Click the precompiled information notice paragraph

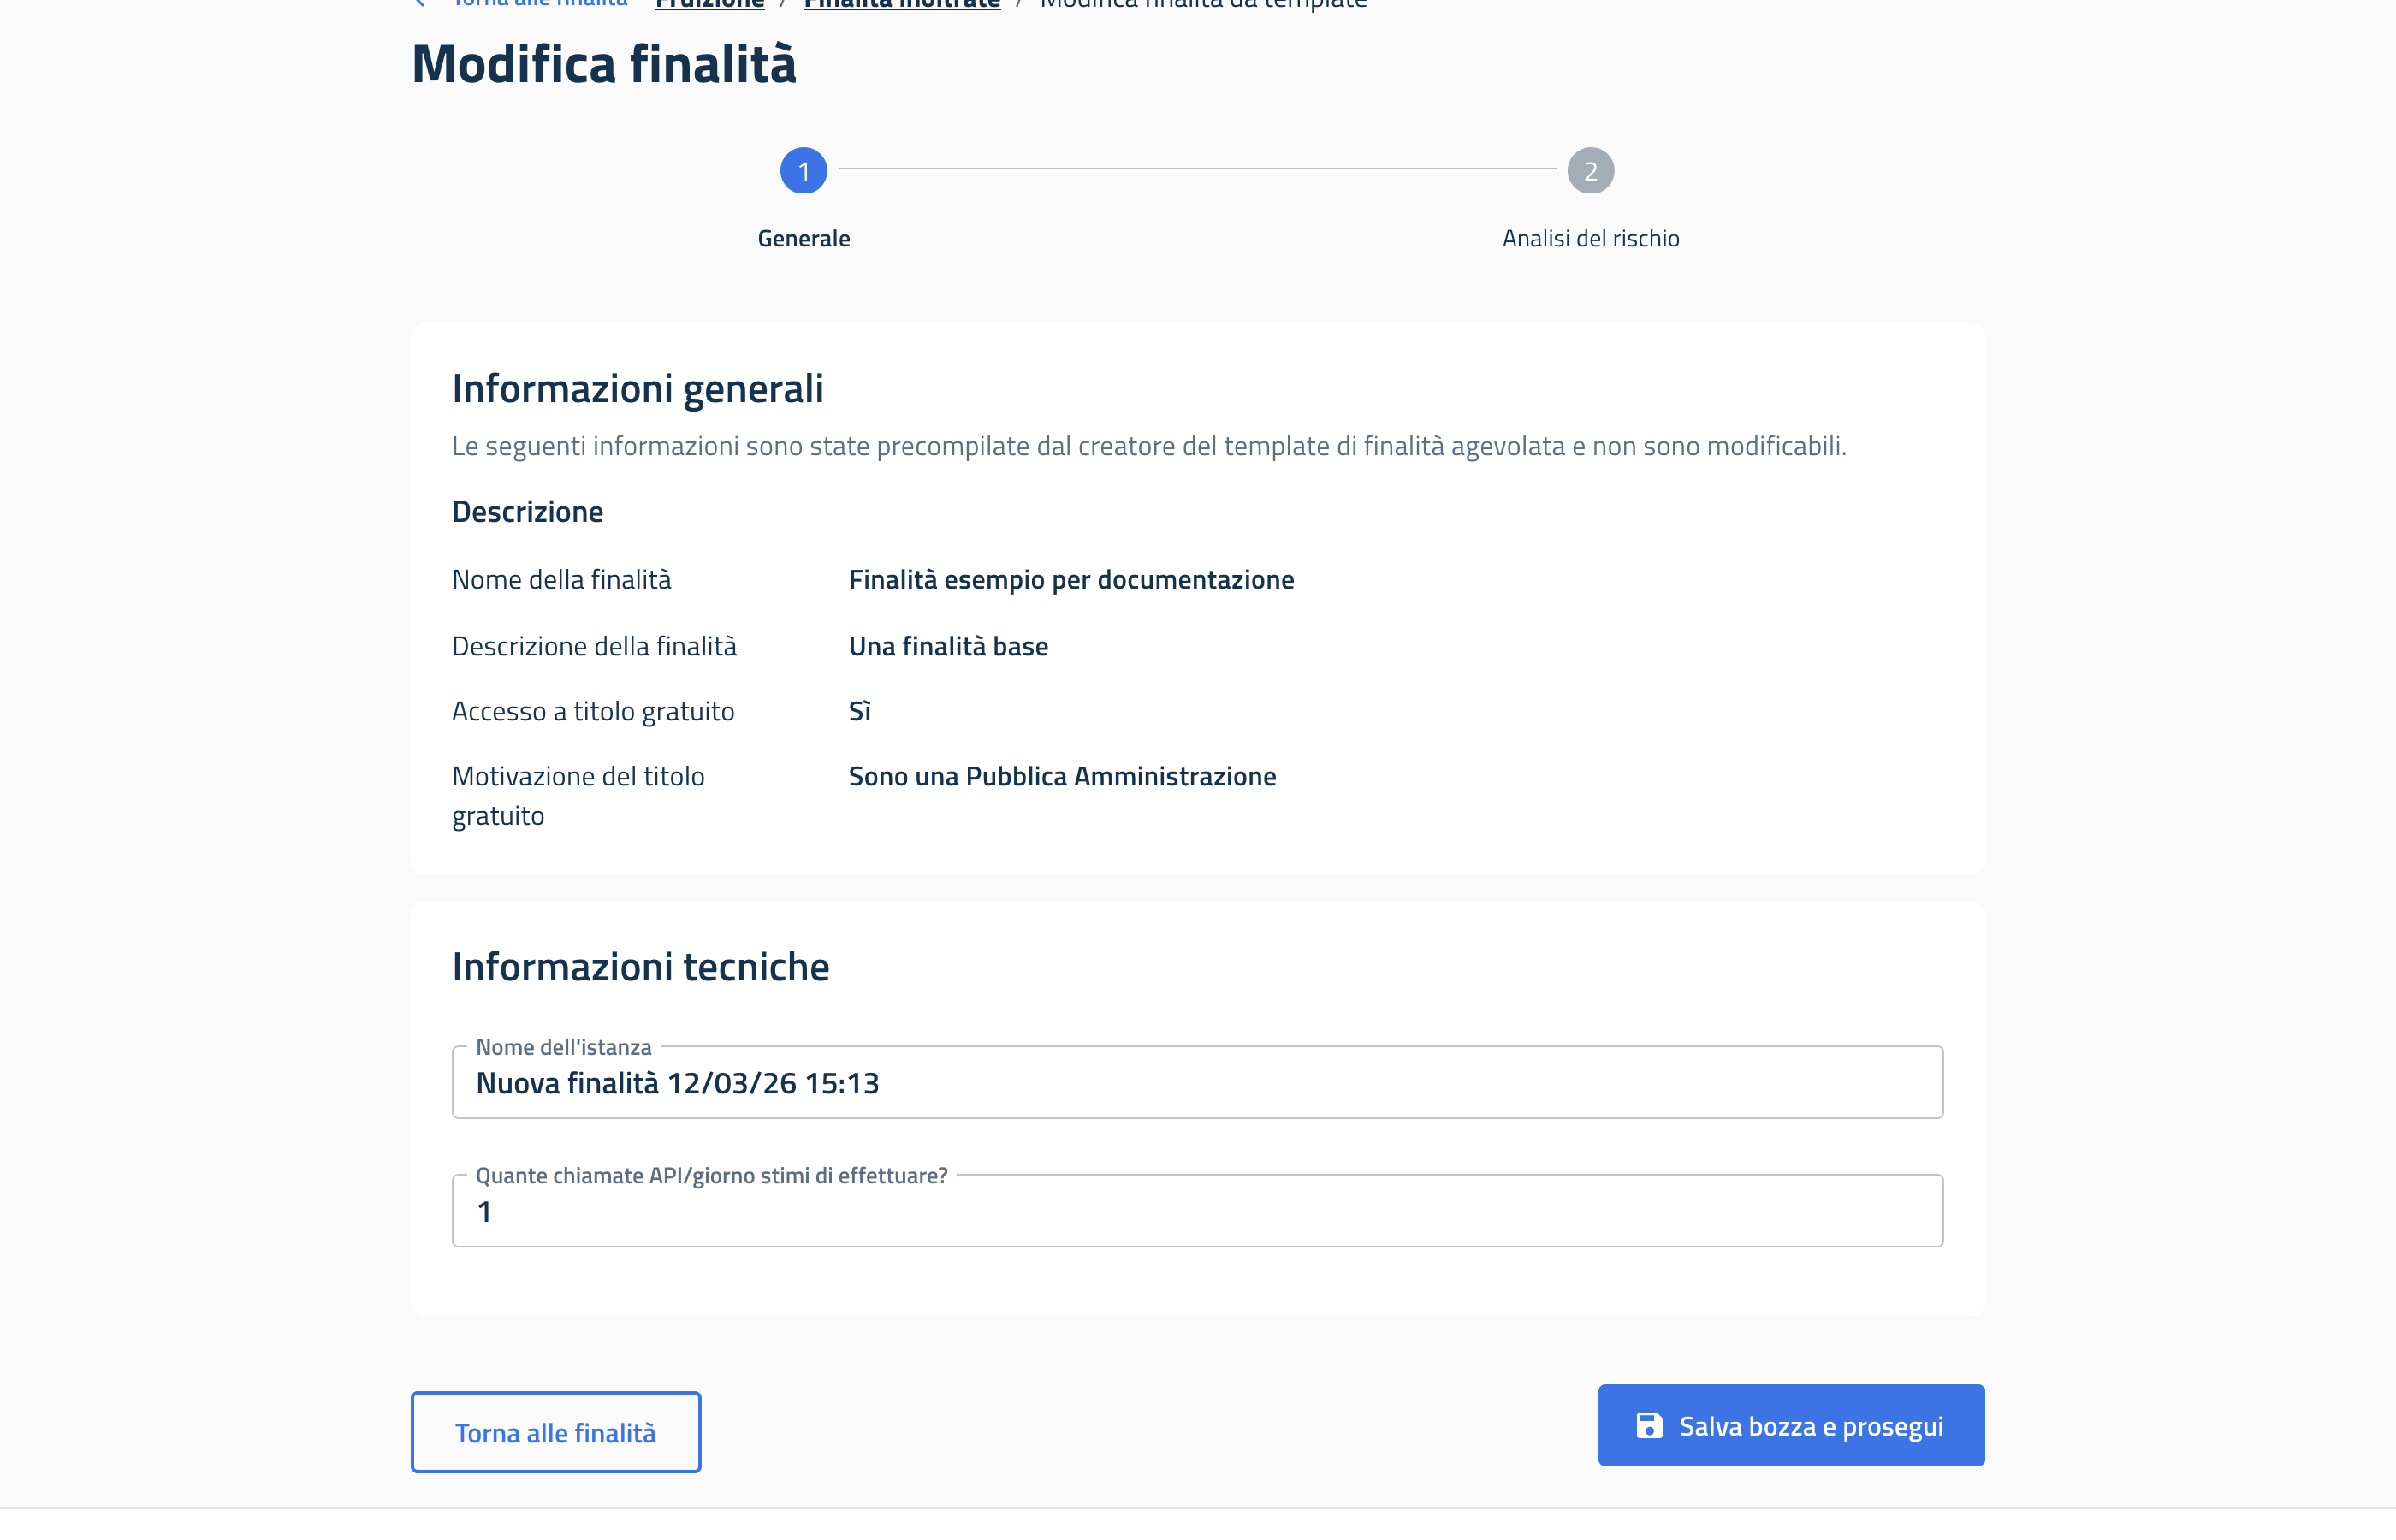pyautogui.click(x=1148, y=446)
